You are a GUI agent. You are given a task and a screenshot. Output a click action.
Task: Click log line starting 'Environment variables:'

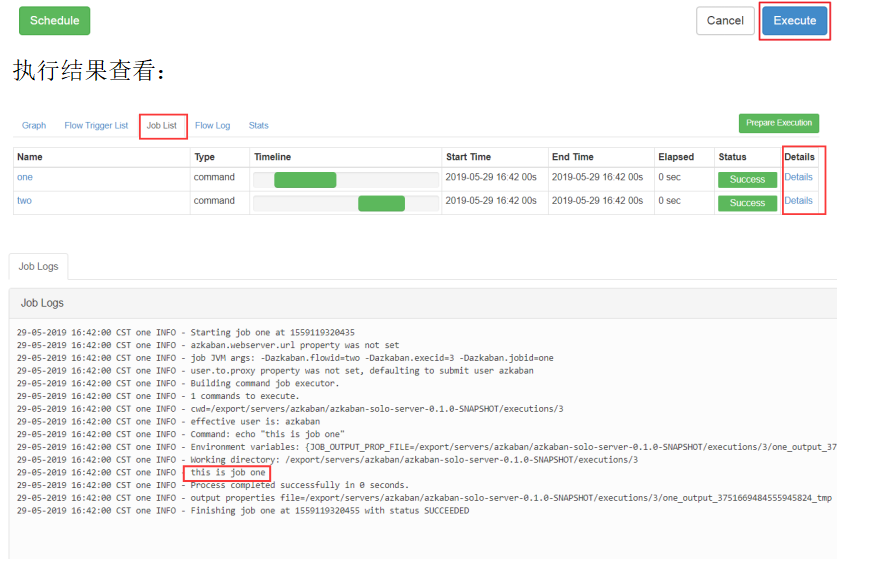427,447
